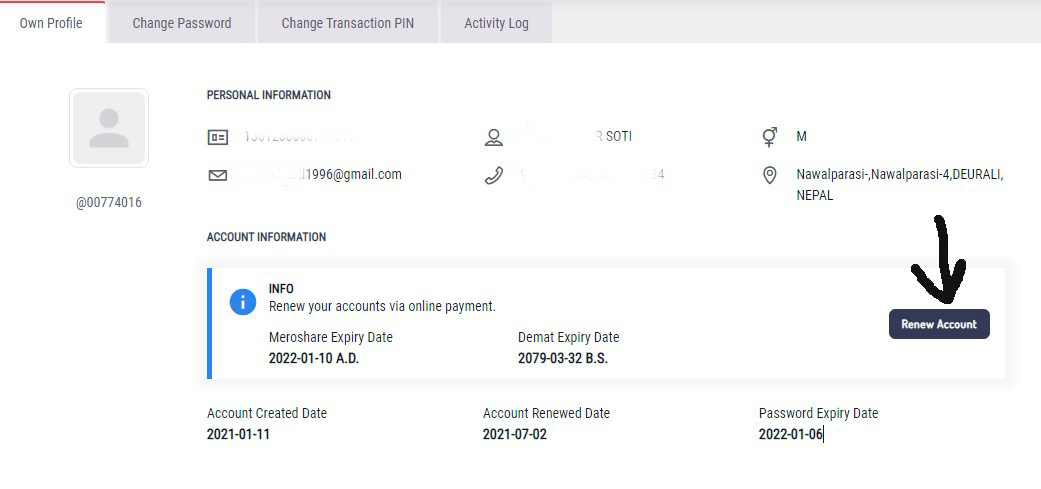Click the email envelope icon
This screenshot has height=489, width=1041.
(x=218, y=176)
